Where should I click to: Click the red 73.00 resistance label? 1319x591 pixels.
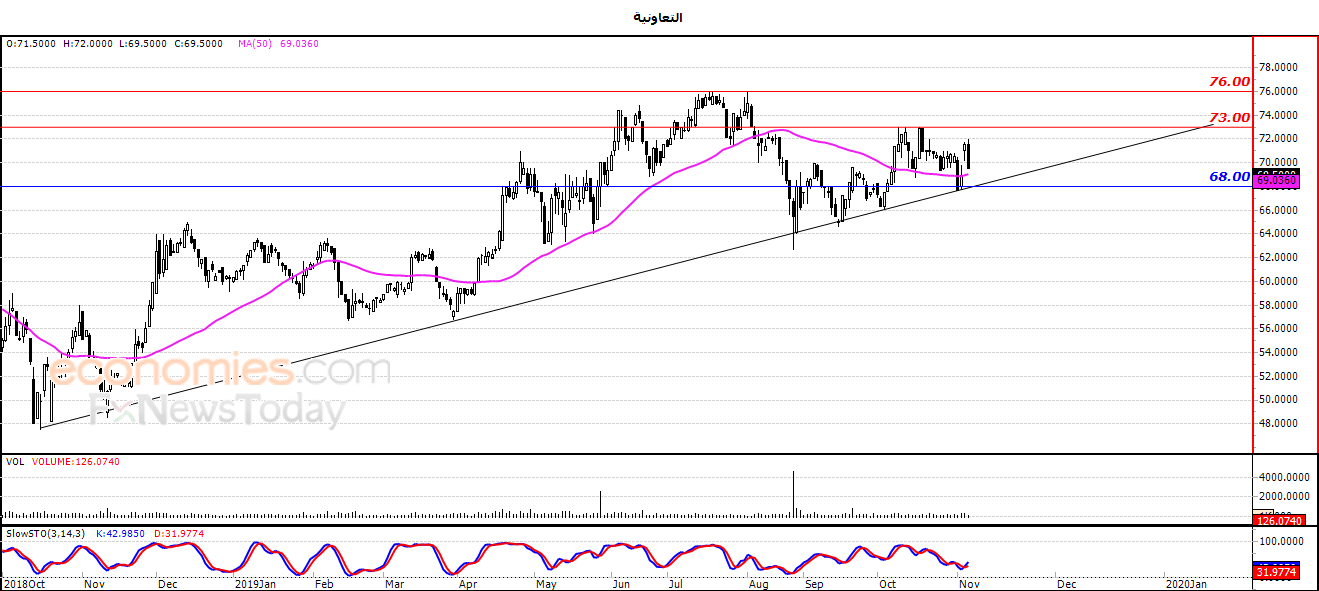(x=1229, y=118)
